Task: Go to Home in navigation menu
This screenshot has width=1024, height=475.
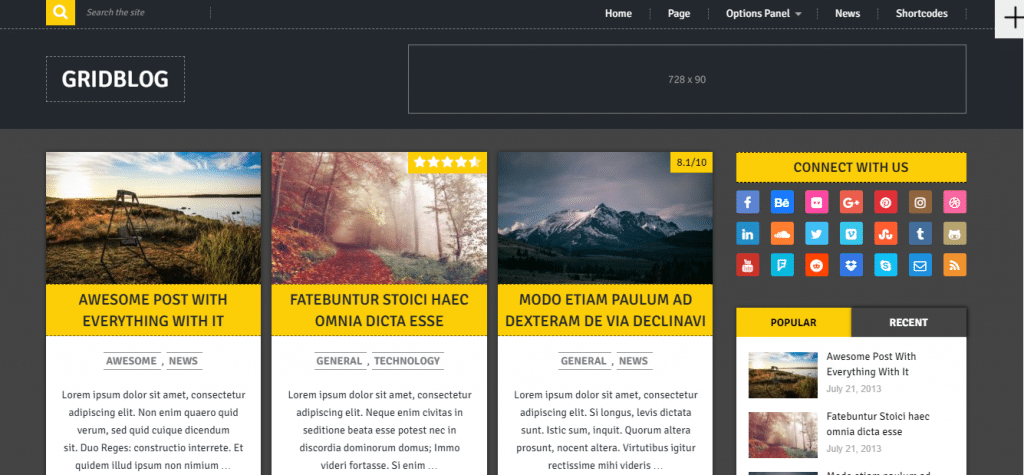Action: 618,13
